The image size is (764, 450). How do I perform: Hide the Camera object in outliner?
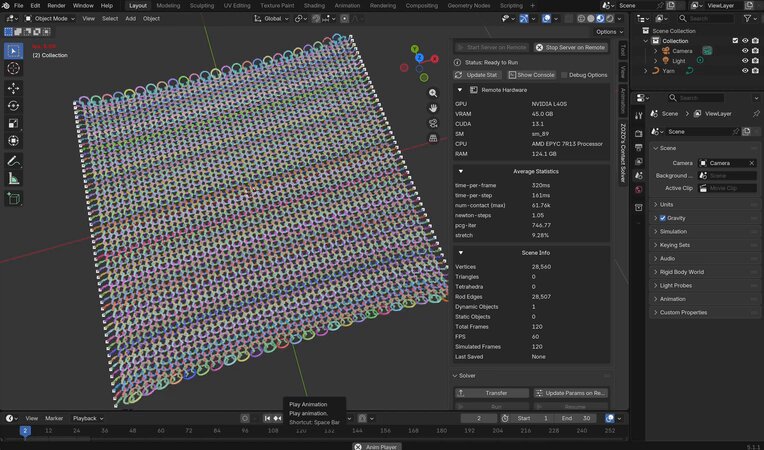click(x=745, y=51)
